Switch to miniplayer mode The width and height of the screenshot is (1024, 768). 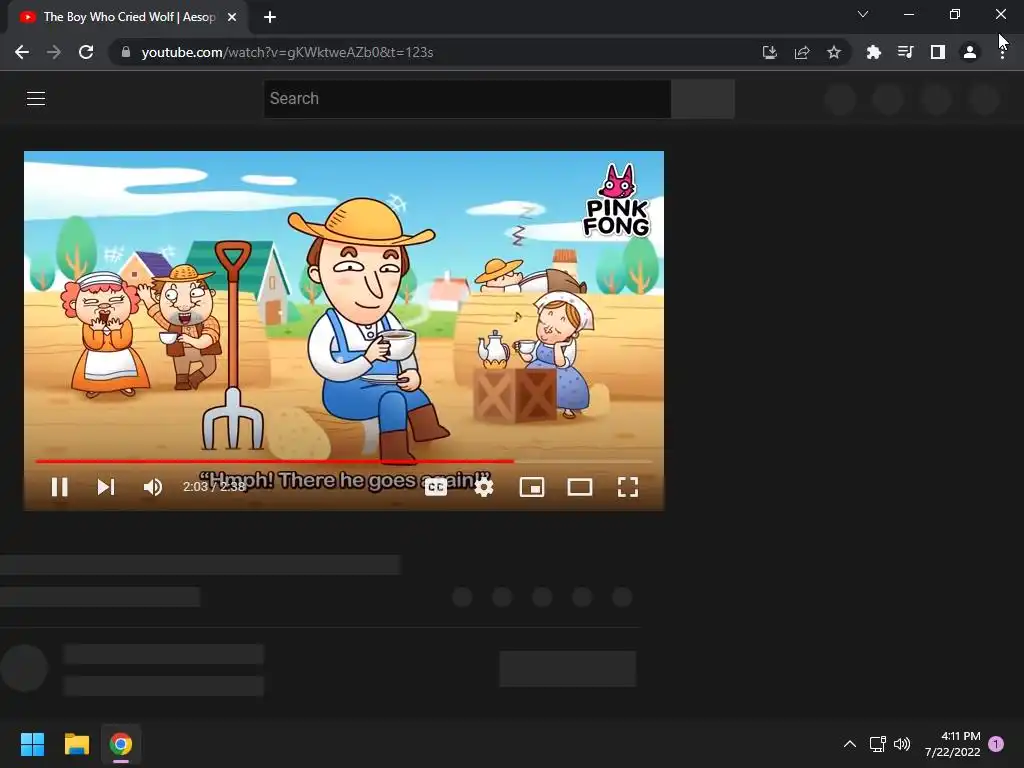click(532, 487)
